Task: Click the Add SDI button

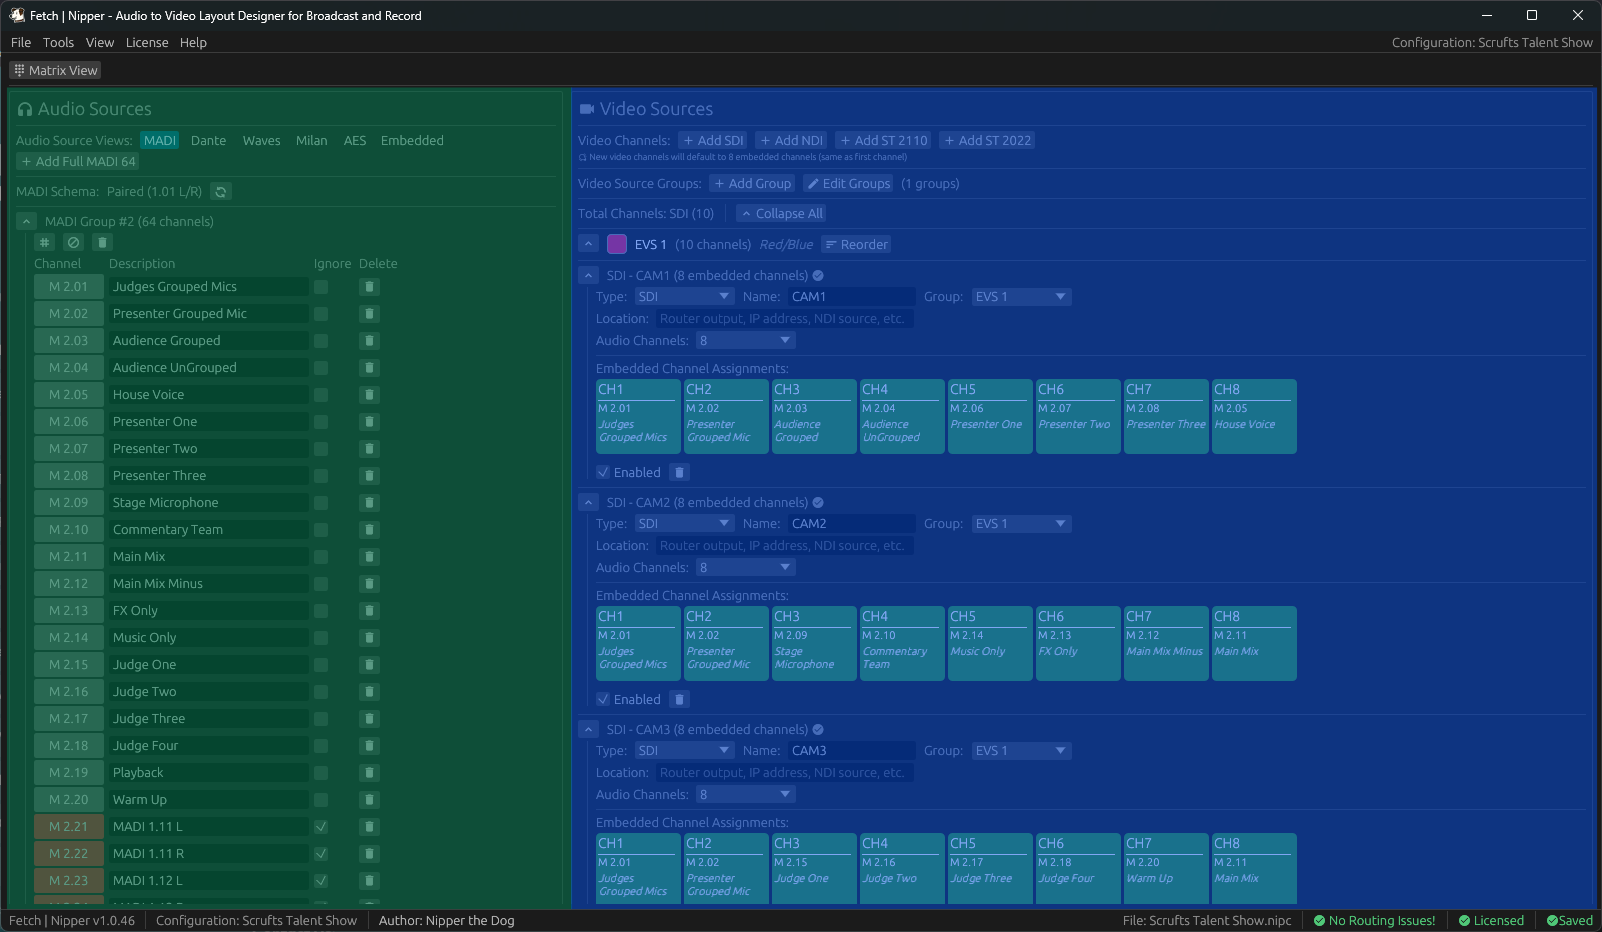Action: click(x=712, y=140)
